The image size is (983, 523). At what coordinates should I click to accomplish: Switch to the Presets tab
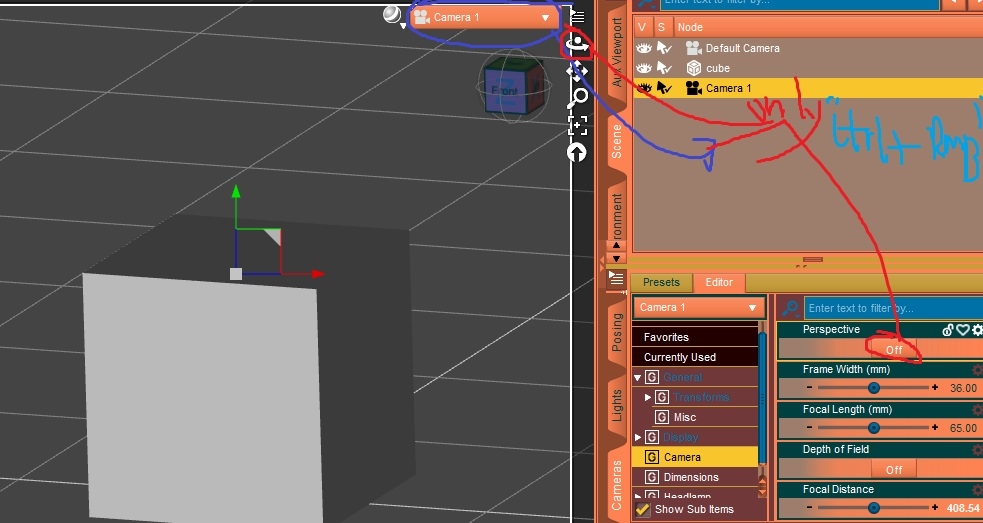pyautogui.click(x=661, y=282)
